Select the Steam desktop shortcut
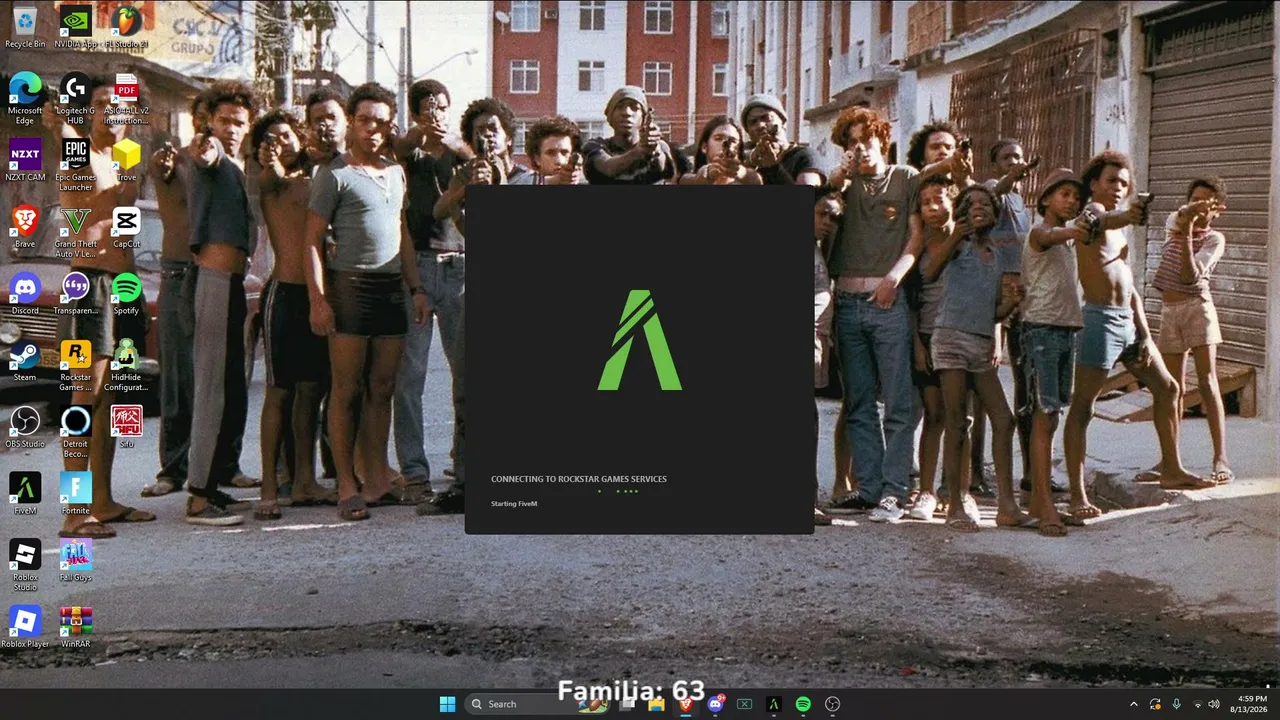The image size is (1280, 720). pos(25,361)
